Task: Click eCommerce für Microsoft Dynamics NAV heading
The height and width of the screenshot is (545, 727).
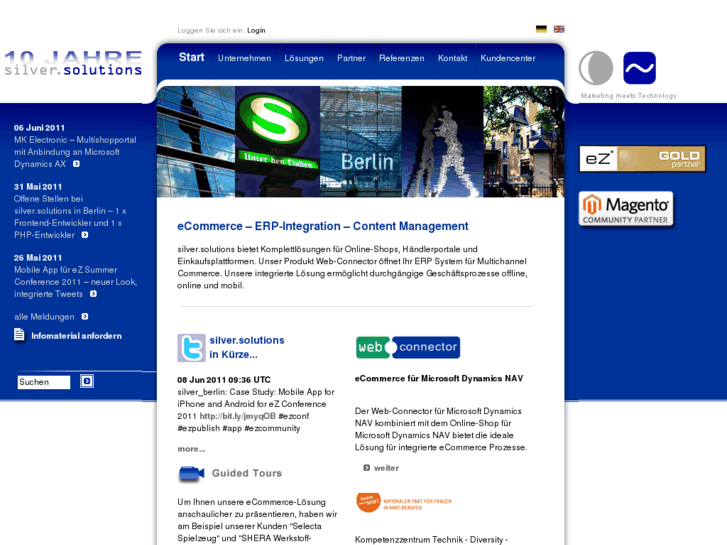Action: pos(439,378)
